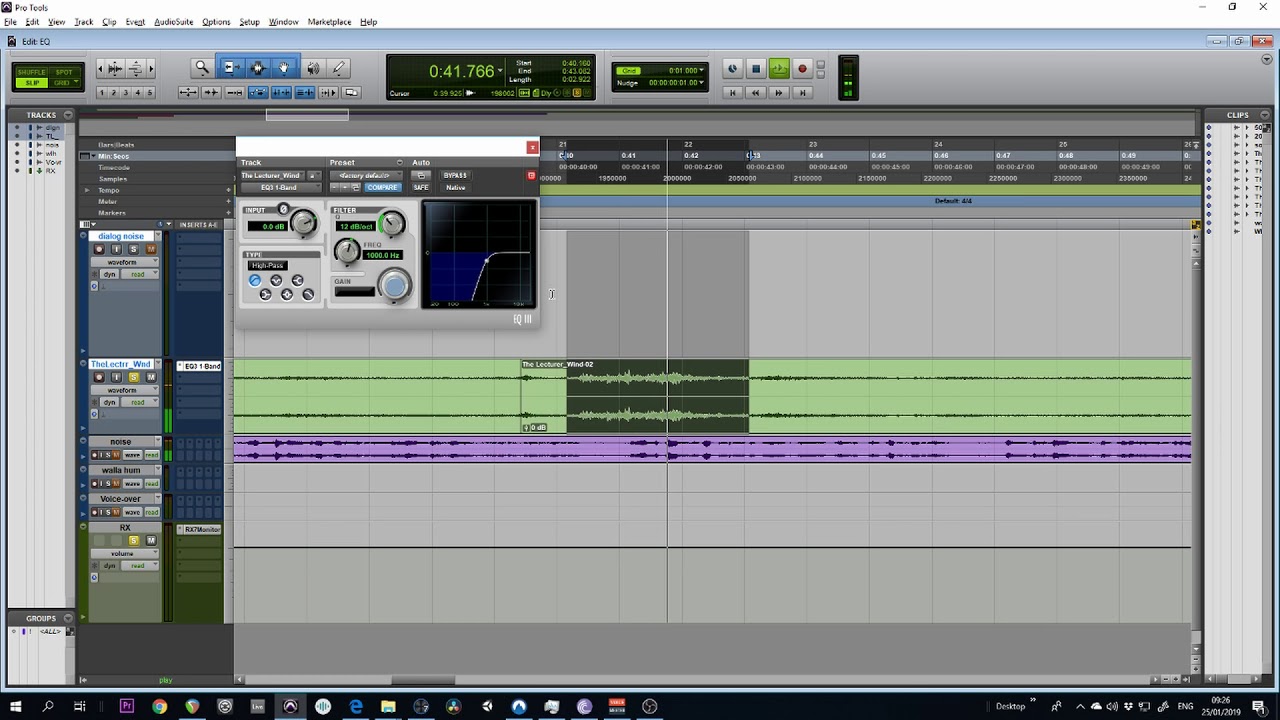This screenshot has width=1280, height=720.
Task: Click the 1000.0 Hz frequency field
Action: (382, 255)
